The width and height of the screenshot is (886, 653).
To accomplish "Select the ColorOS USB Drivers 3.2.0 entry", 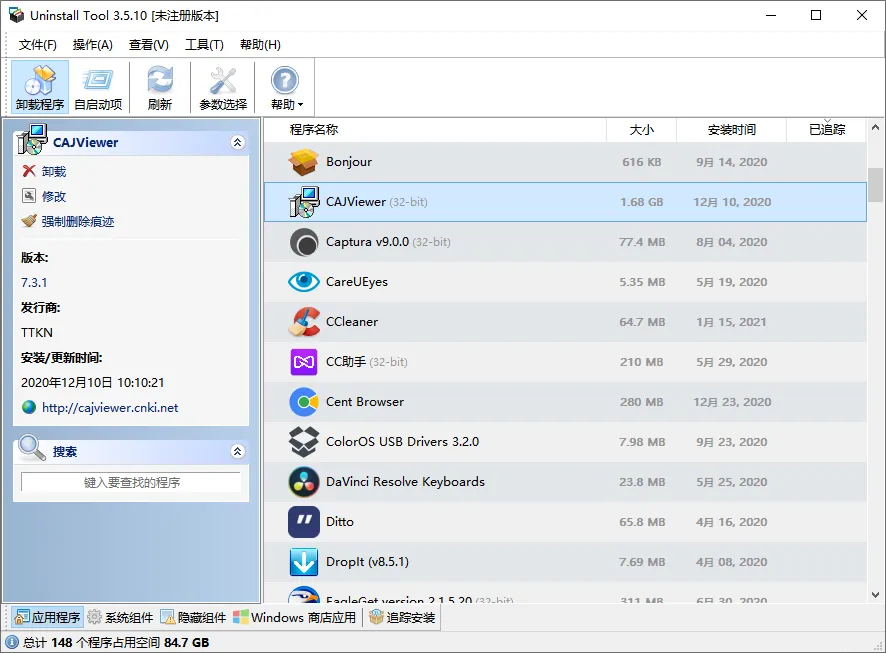I will (x=402, y=442).
